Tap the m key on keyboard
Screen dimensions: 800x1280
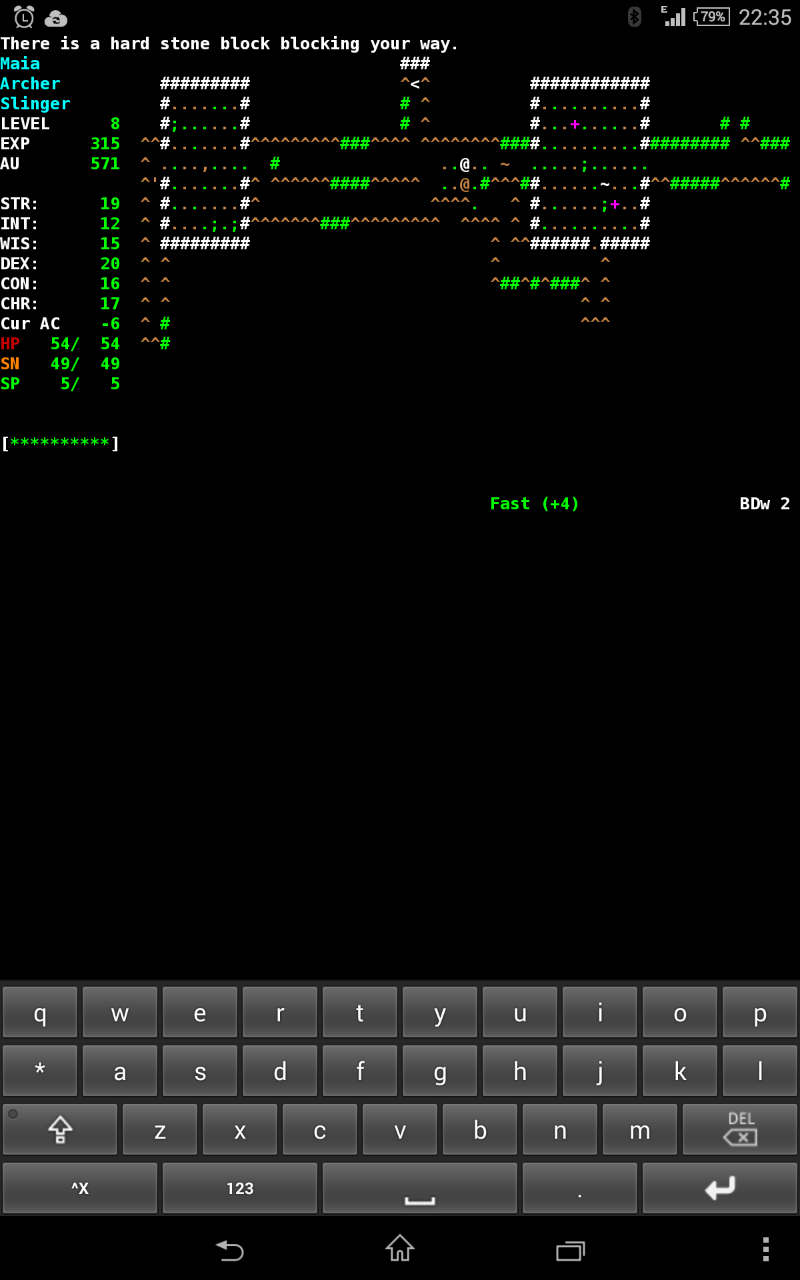point(640,1130)
